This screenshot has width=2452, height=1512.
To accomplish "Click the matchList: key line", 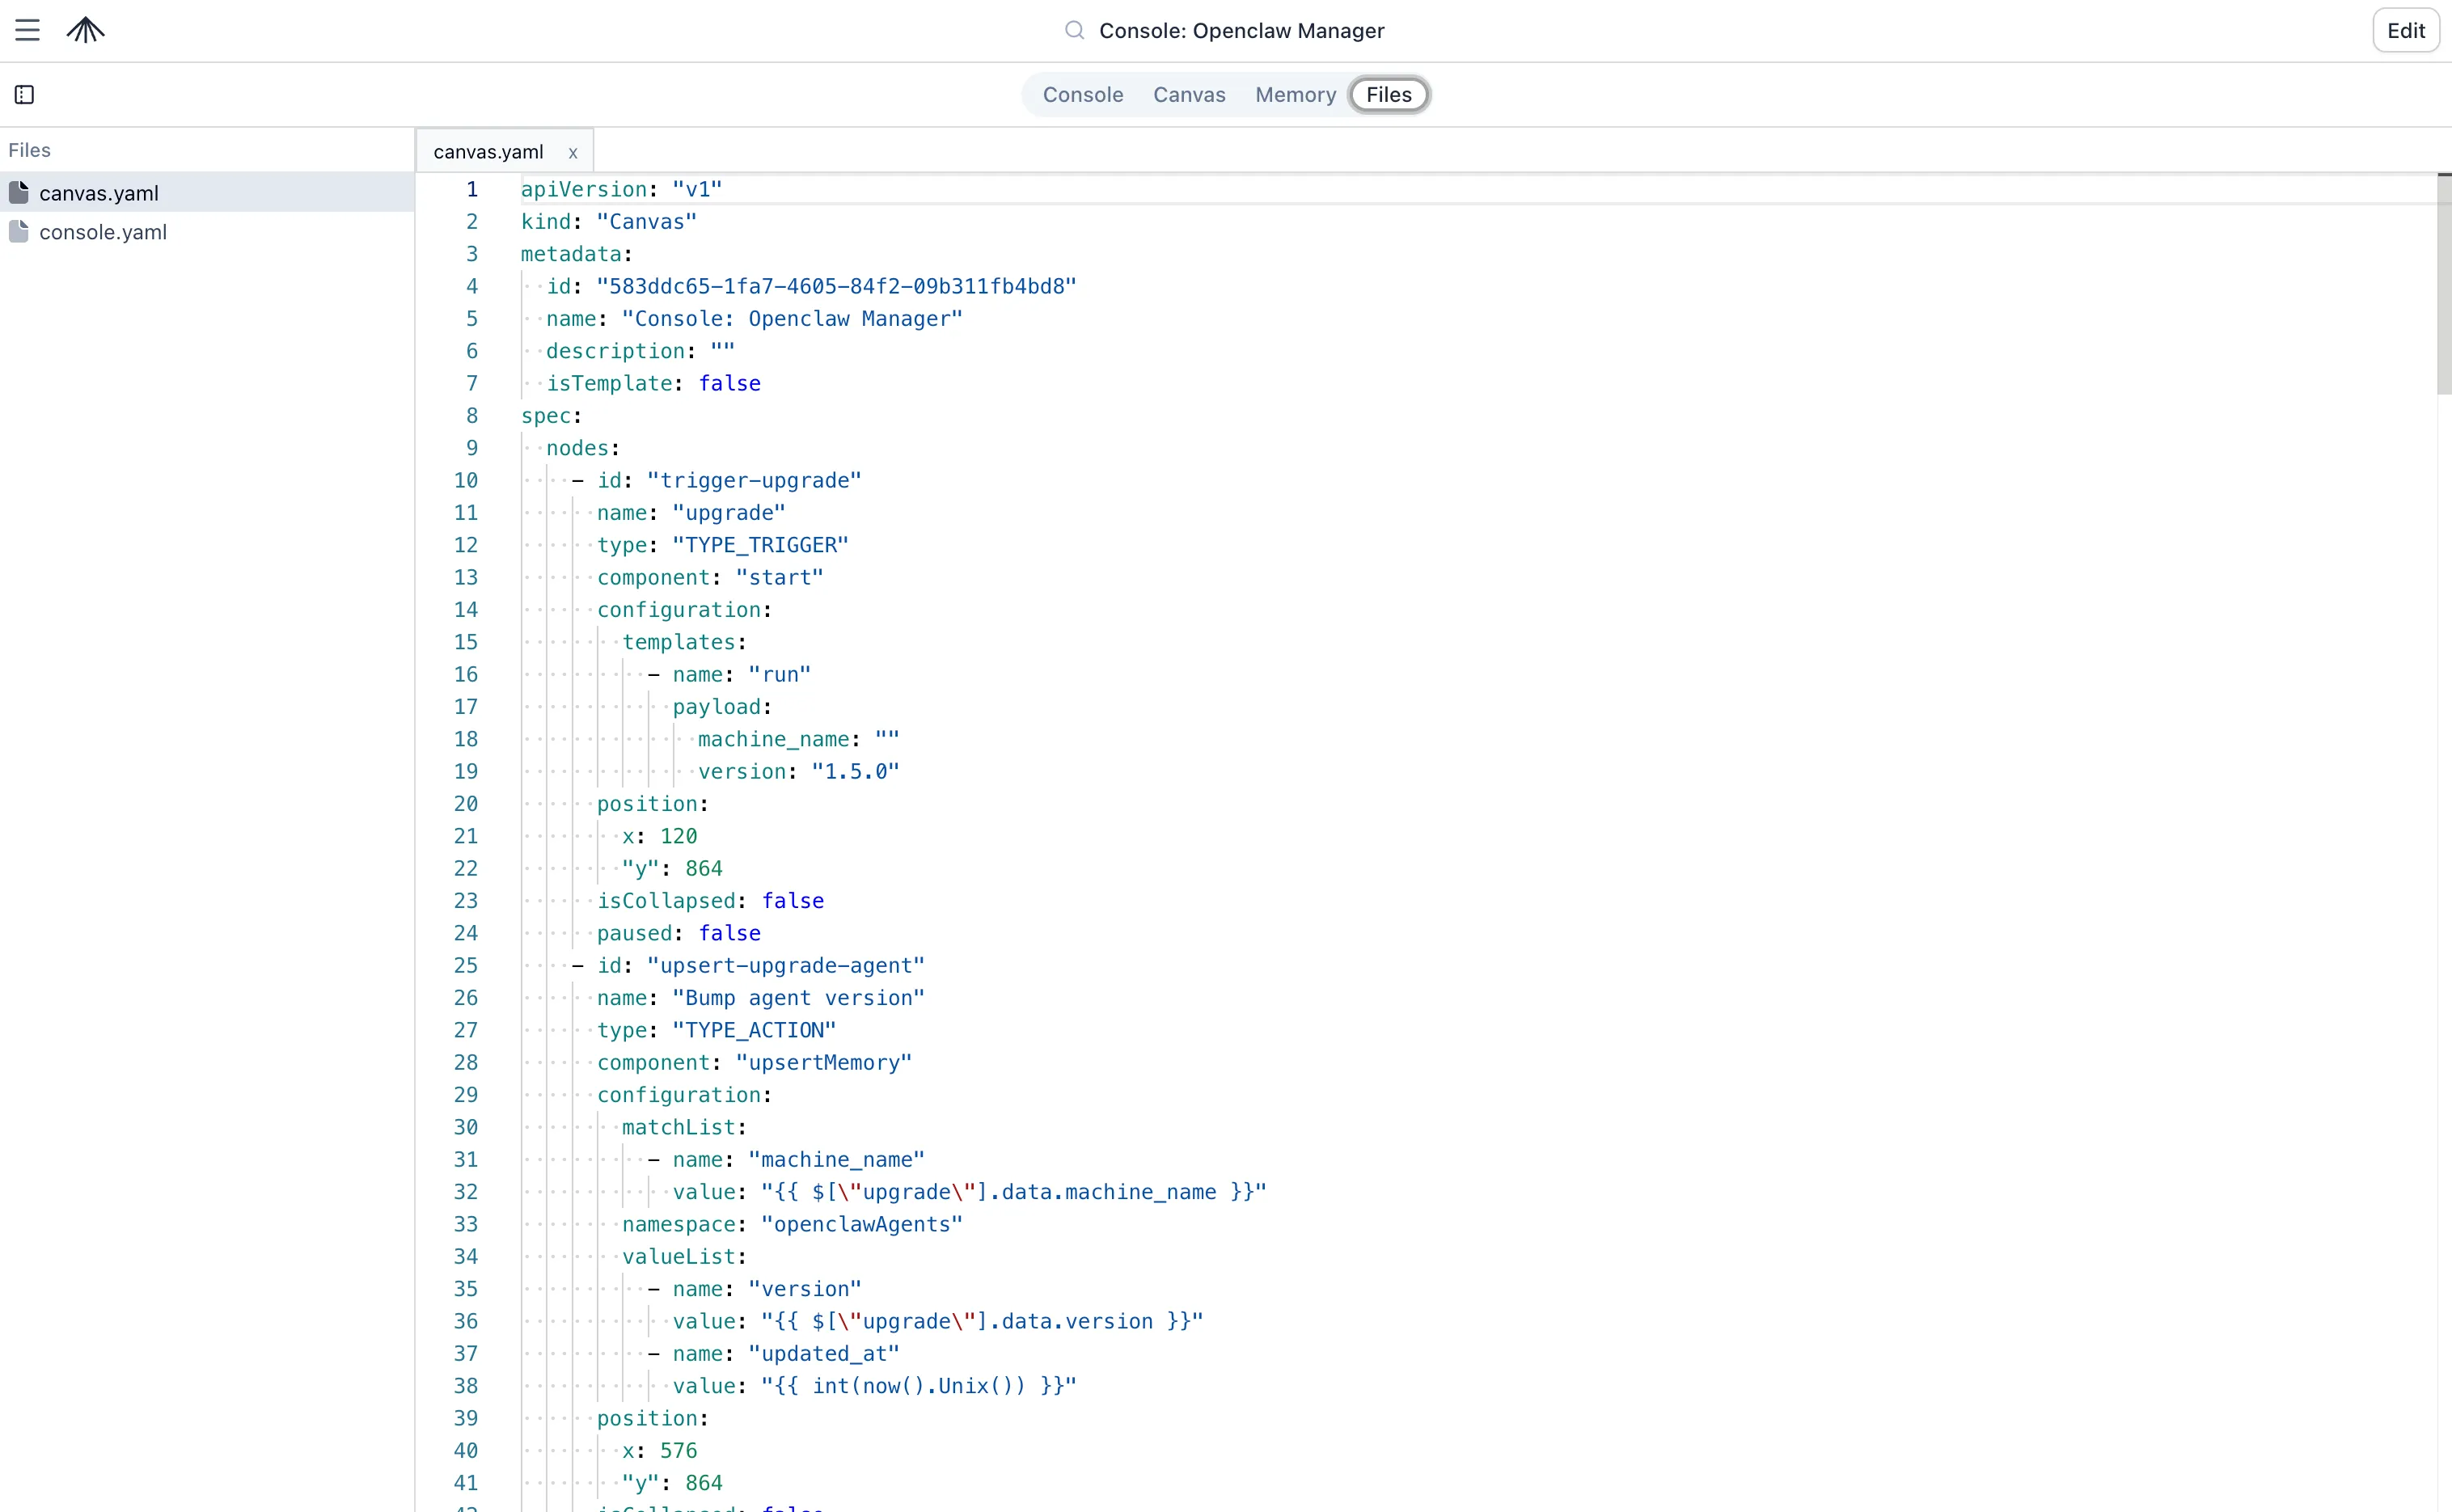I will point(684,1127).
